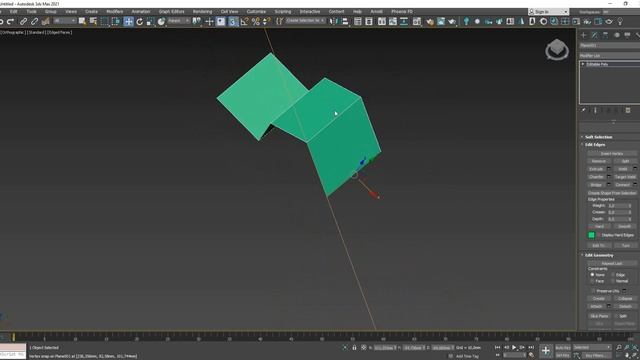Click Create Shape From Selection button
The height and width of the screenshot is (360, 640).
(611, 193)
